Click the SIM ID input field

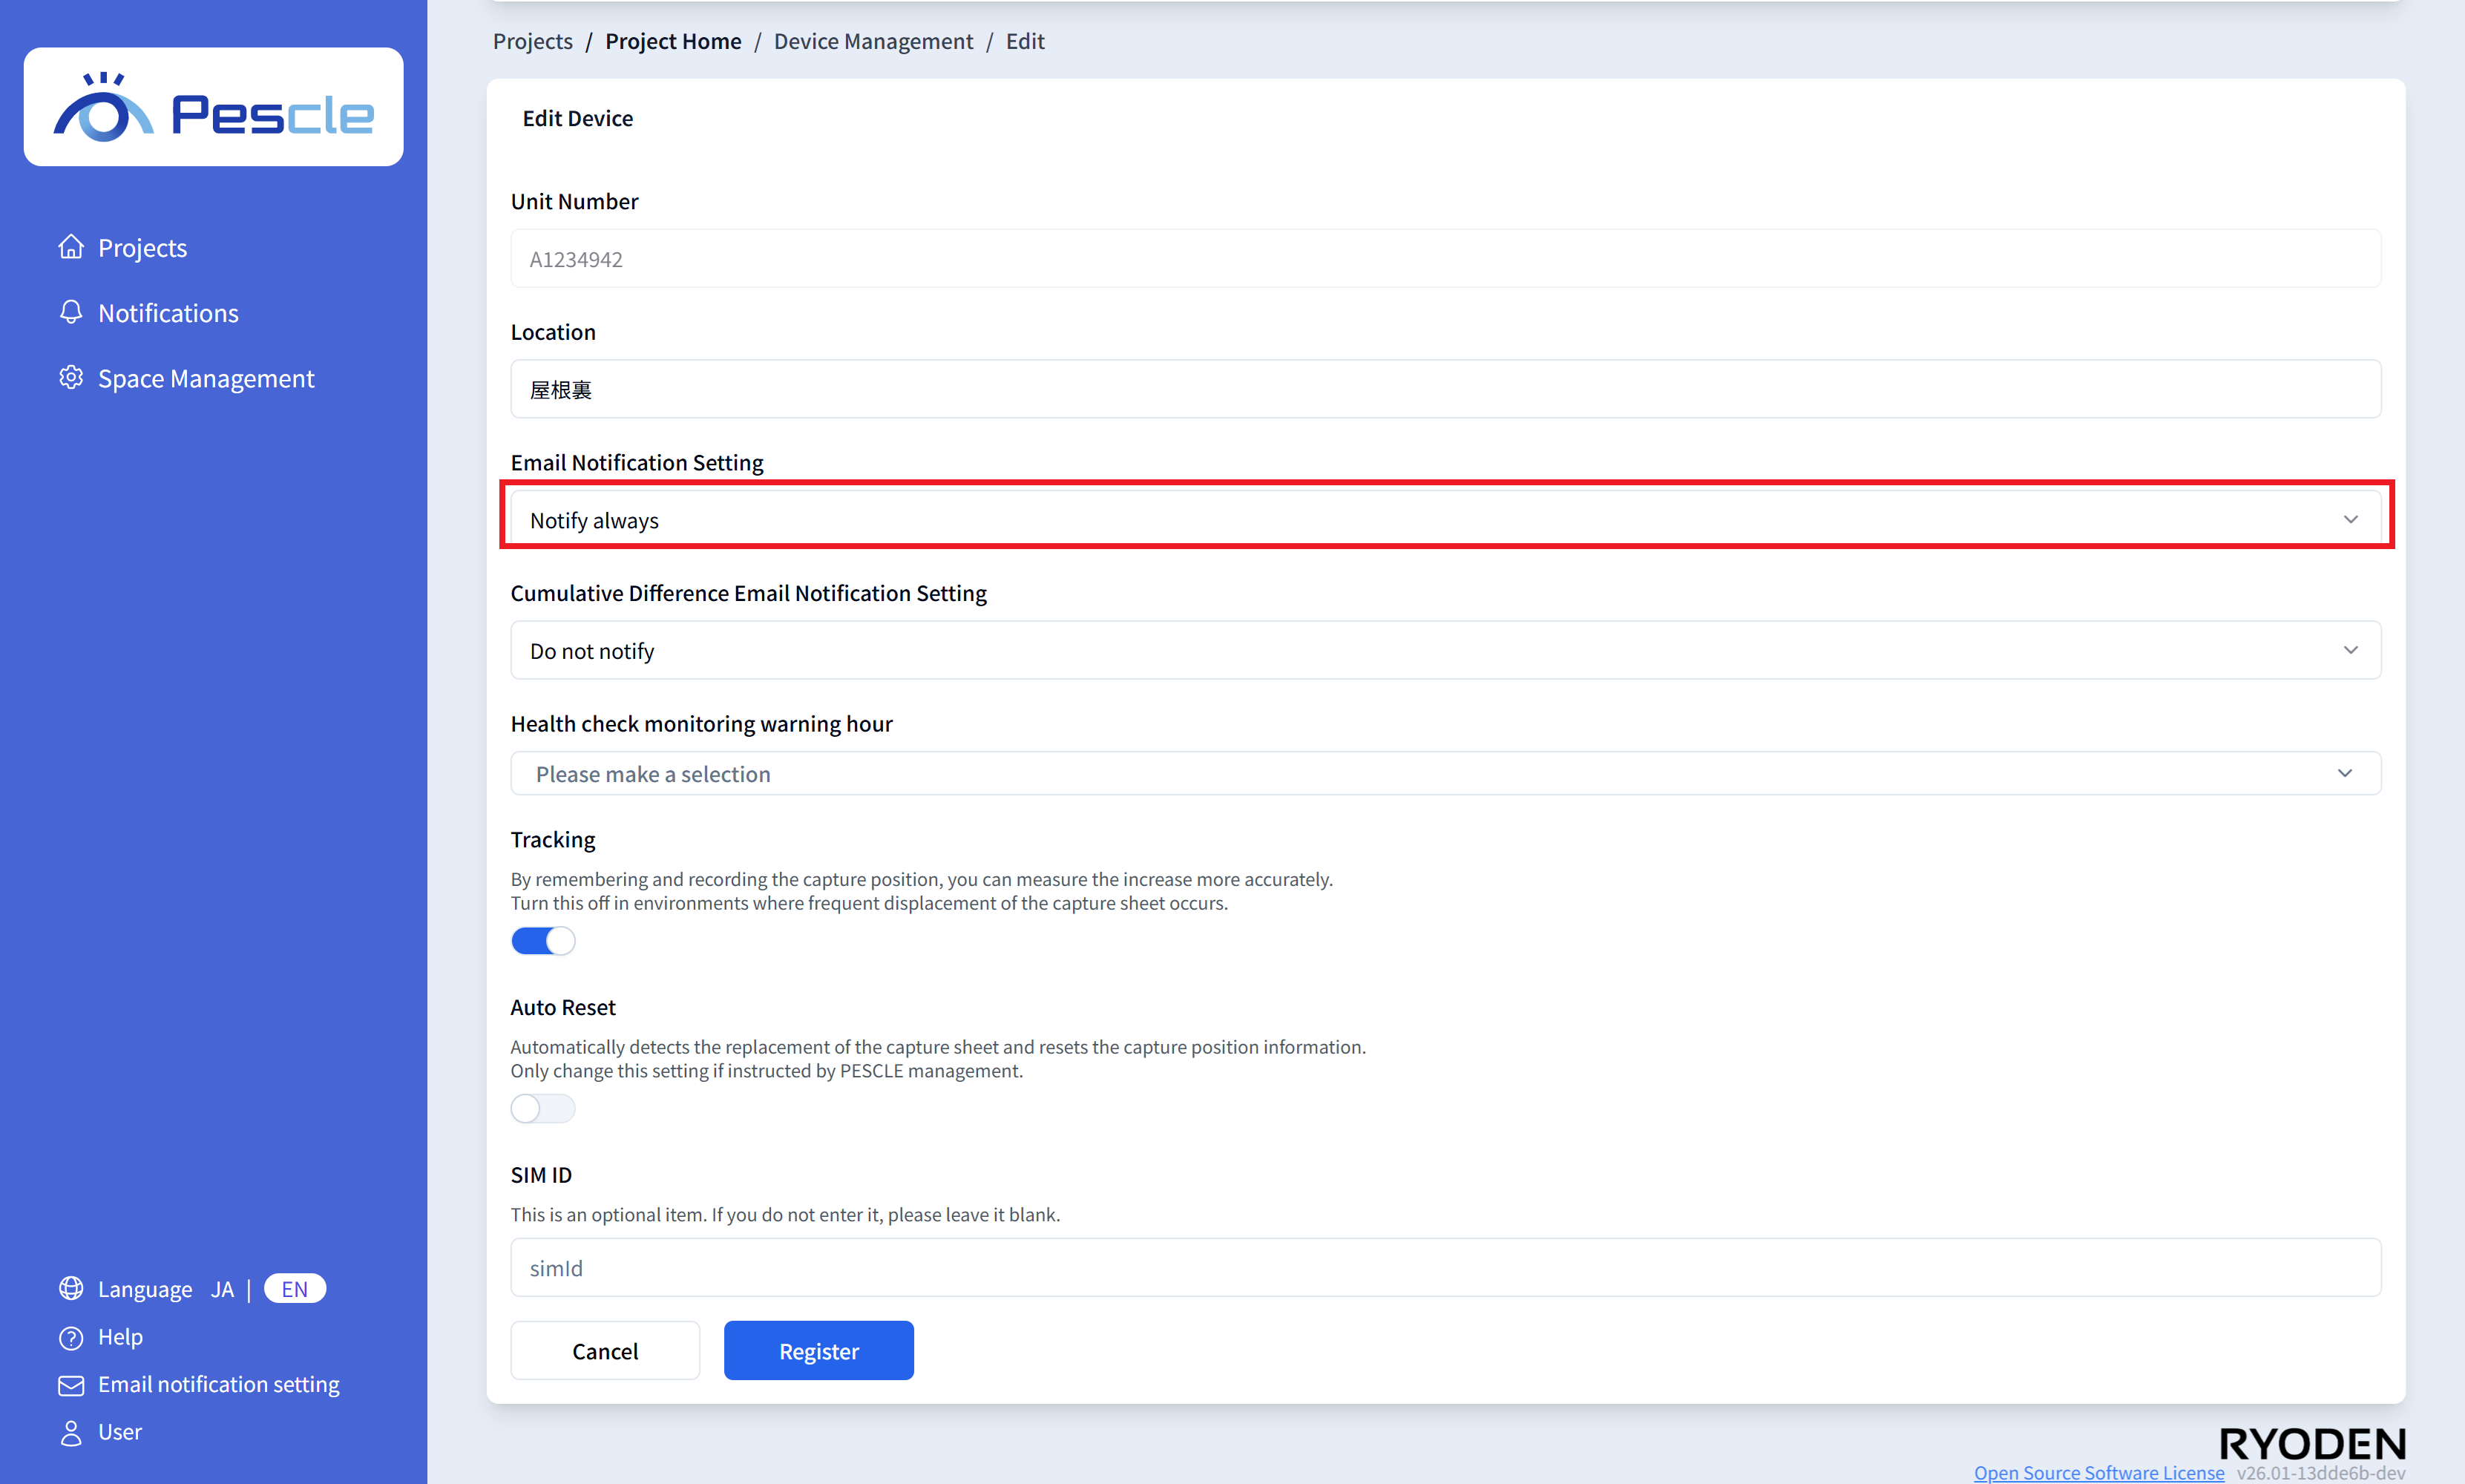pyautogui.click(x=1445, y=1268)
